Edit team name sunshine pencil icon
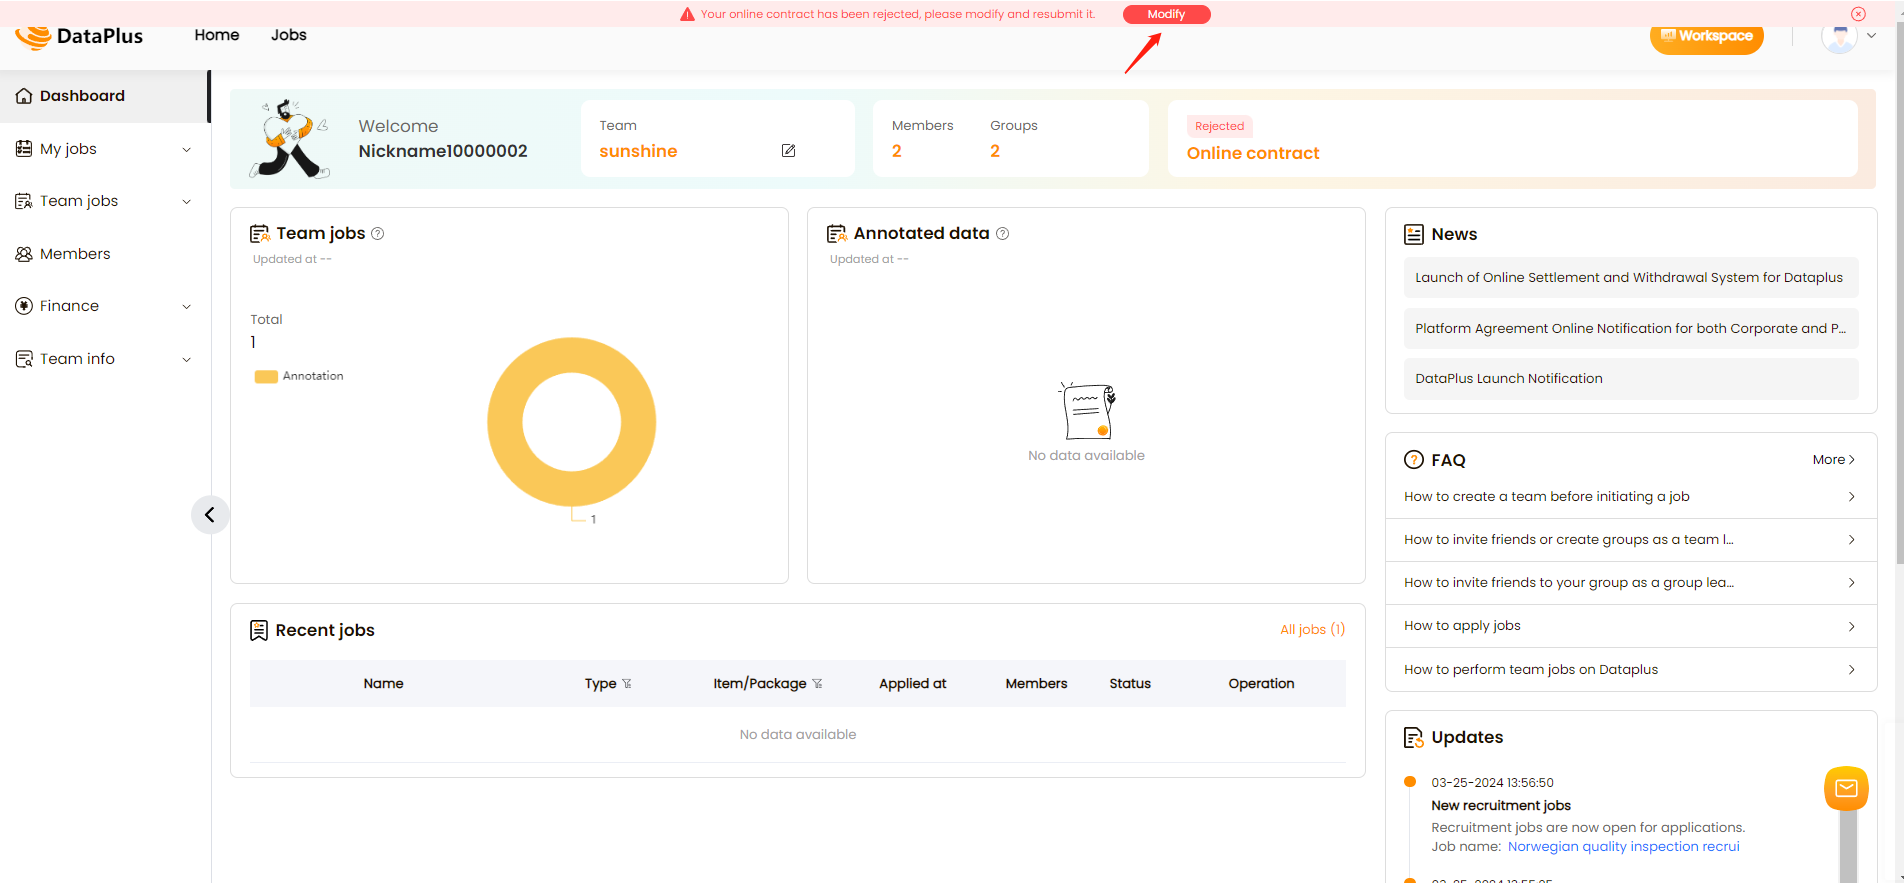The height and width of the screenshot is (883, 1904). coord(788,151)
